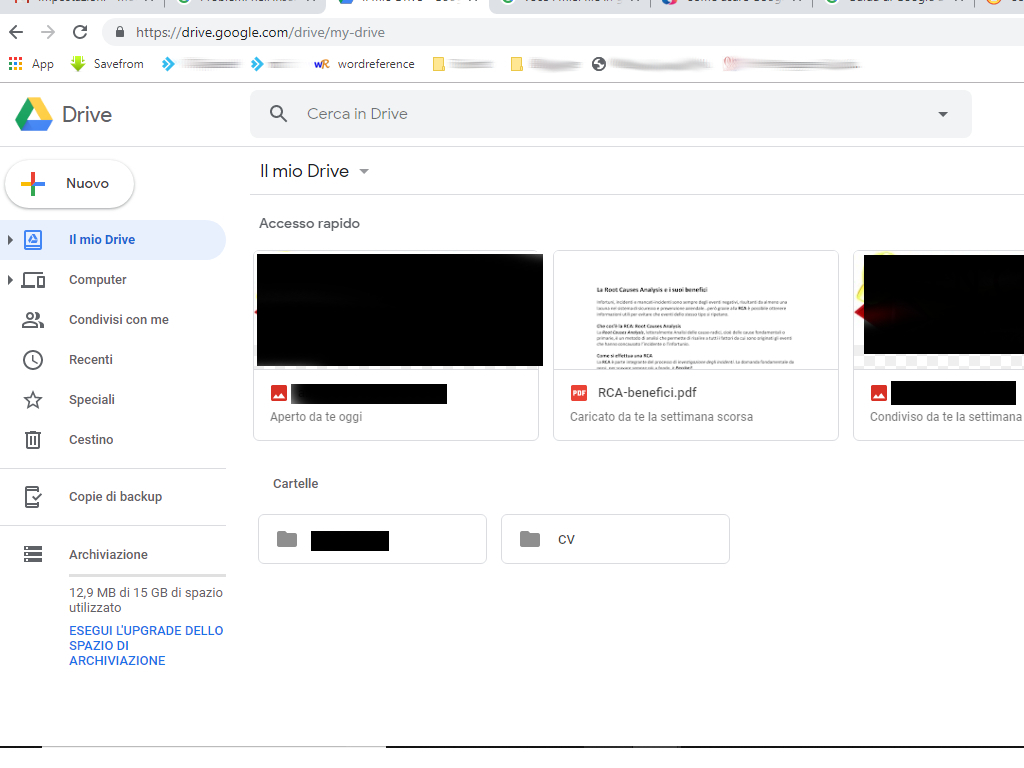Click the magnifier search icon
This screenshot has height=768, width=1024.
pos(279,114)
